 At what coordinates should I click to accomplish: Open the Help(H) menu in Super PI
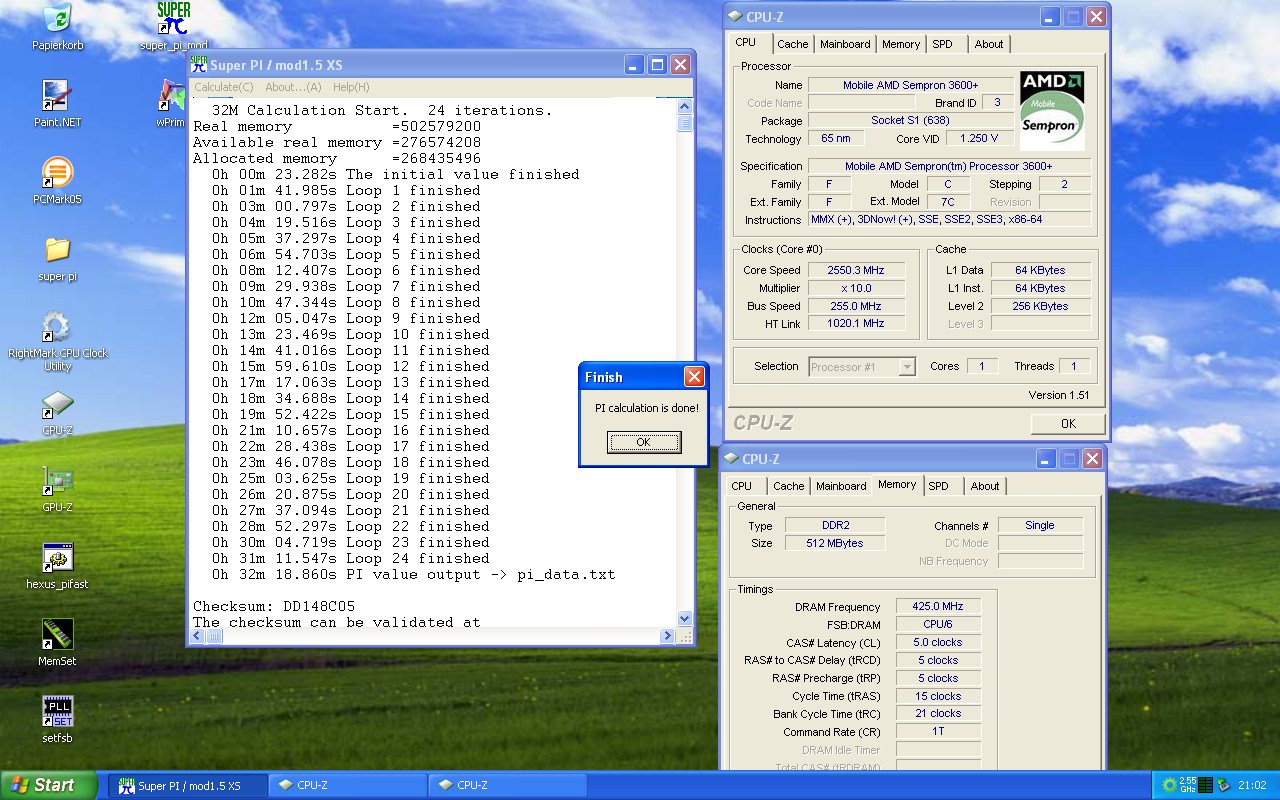click(x=351, y=87)
